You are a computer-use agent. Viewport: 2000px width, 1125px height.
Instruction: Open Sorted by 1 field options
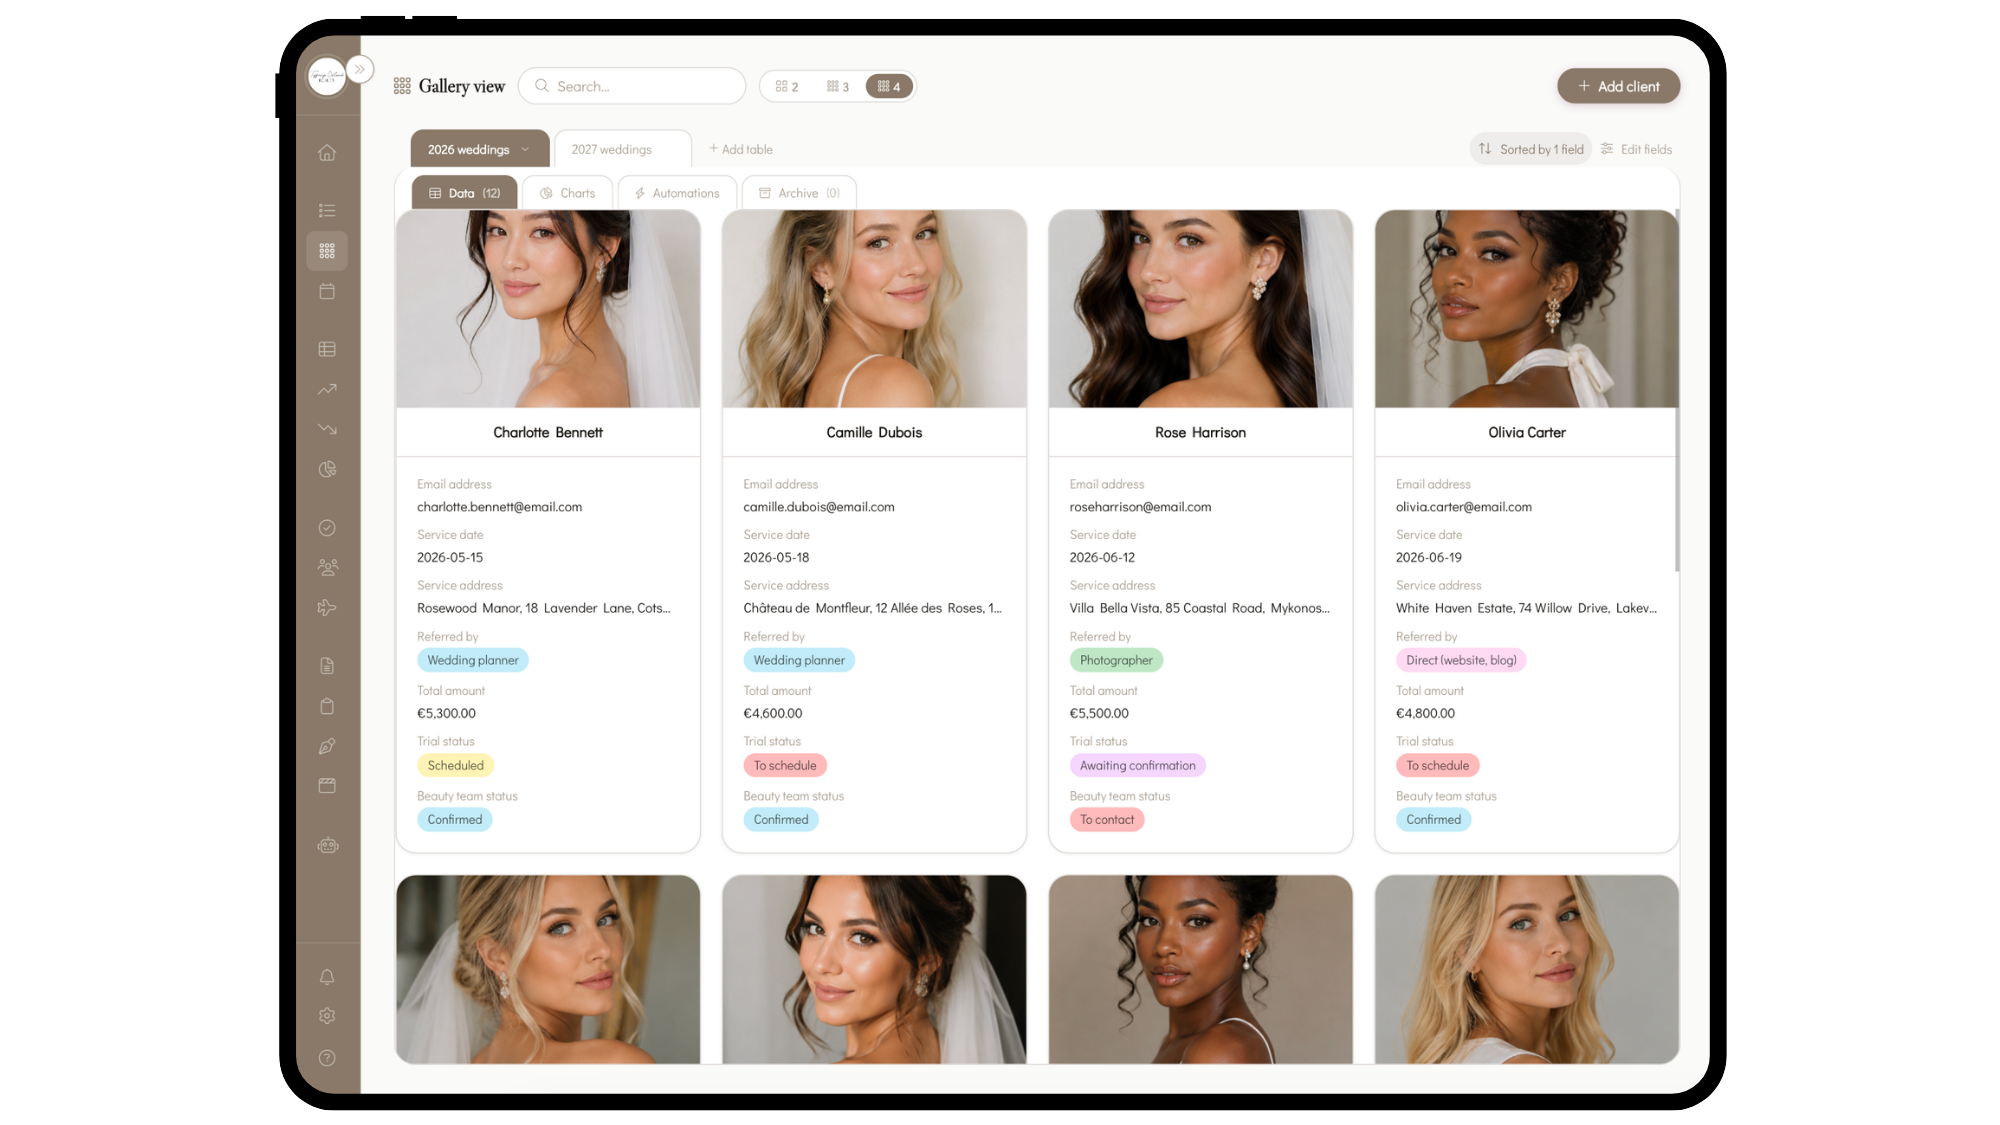click(1531, 149)
